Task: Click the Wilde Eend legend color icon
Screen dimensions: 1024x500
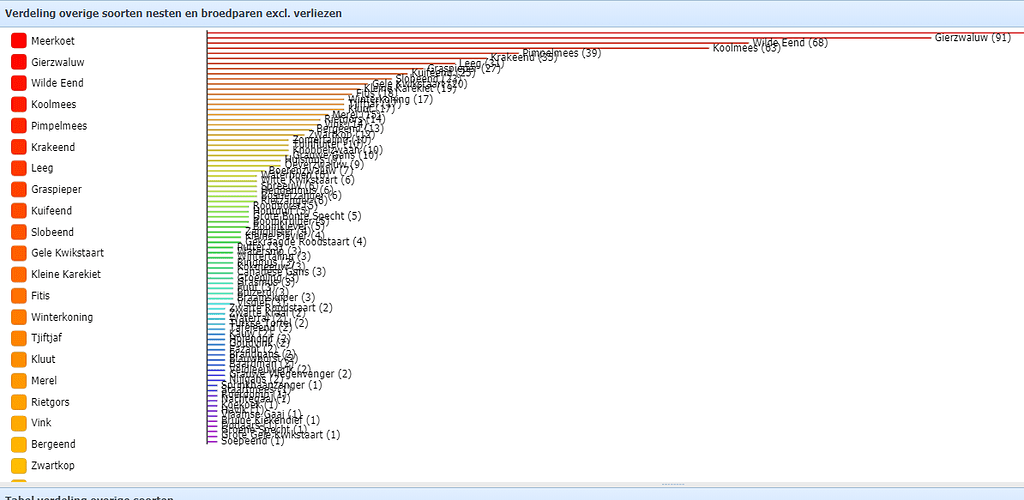Action: [x=18, y=83]
